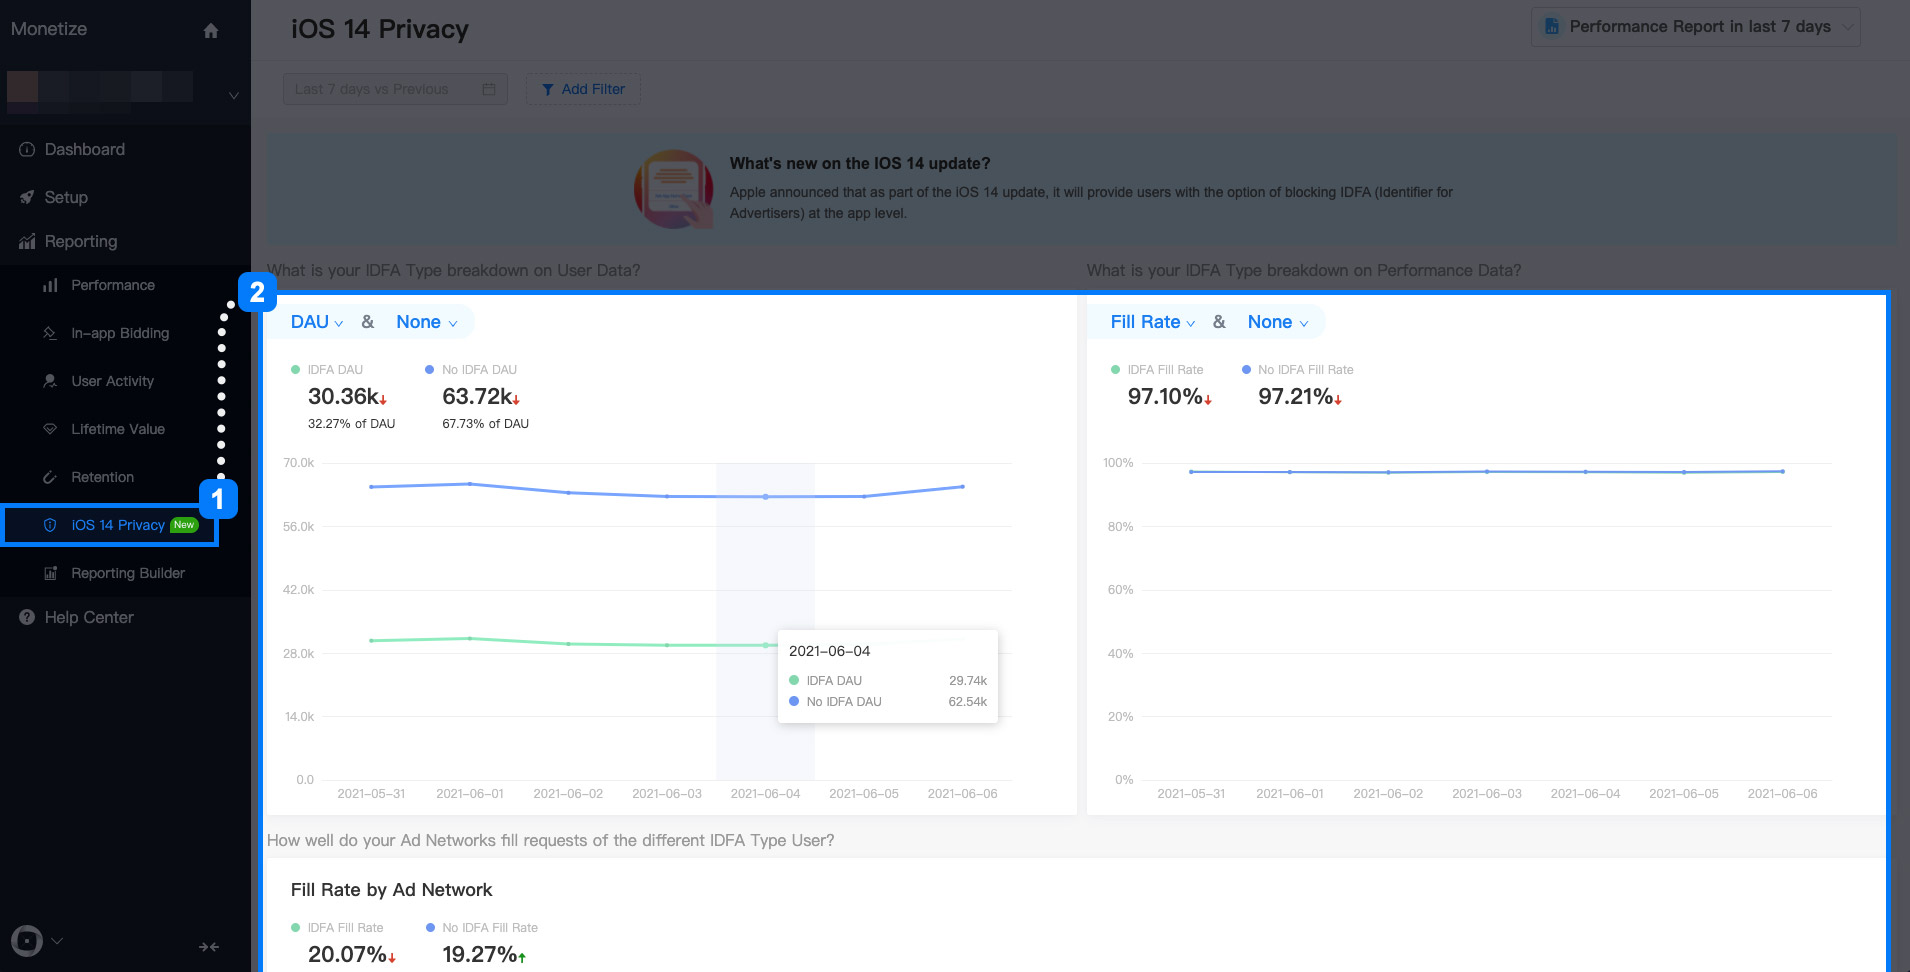
Task: Open the Performance Report in last 7 days dropdown
Action: tap(1694, 26)
